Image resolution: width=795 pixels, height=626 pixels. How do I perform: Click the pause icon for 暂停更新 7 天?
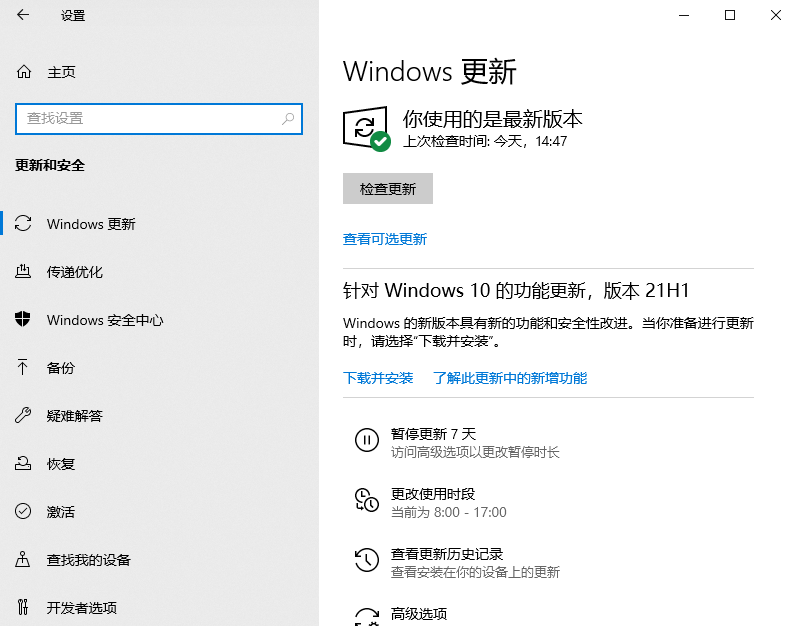367,439
